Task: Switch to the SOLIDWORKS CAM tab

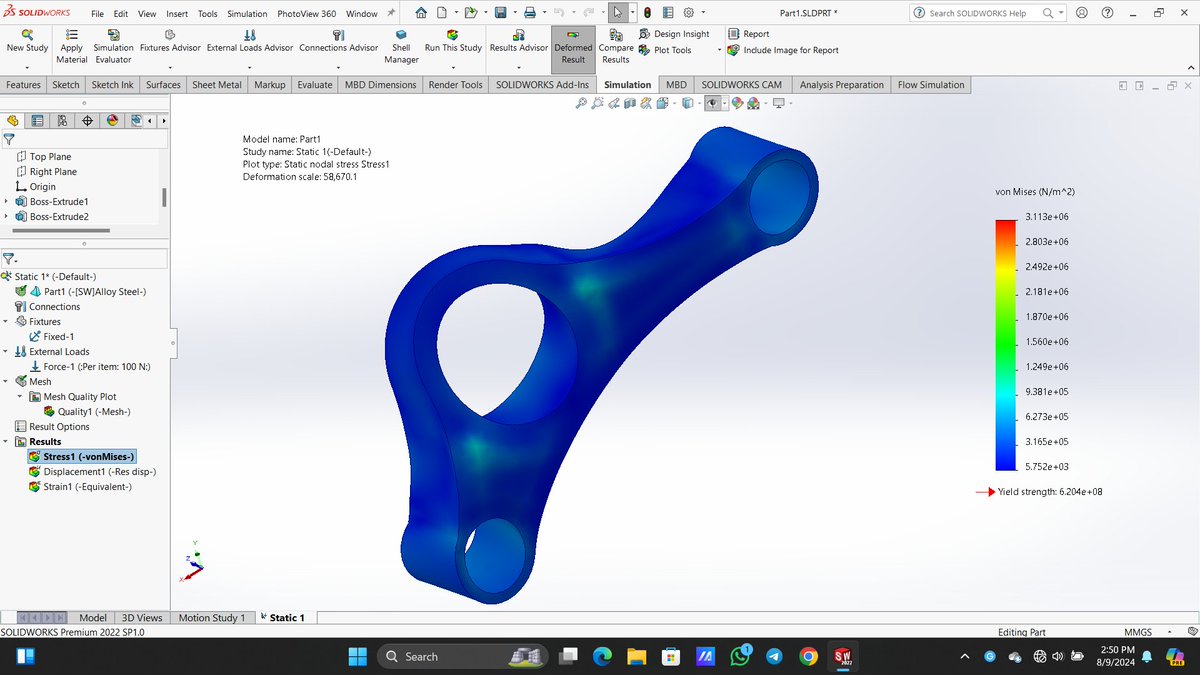Action: coord(741,85)
